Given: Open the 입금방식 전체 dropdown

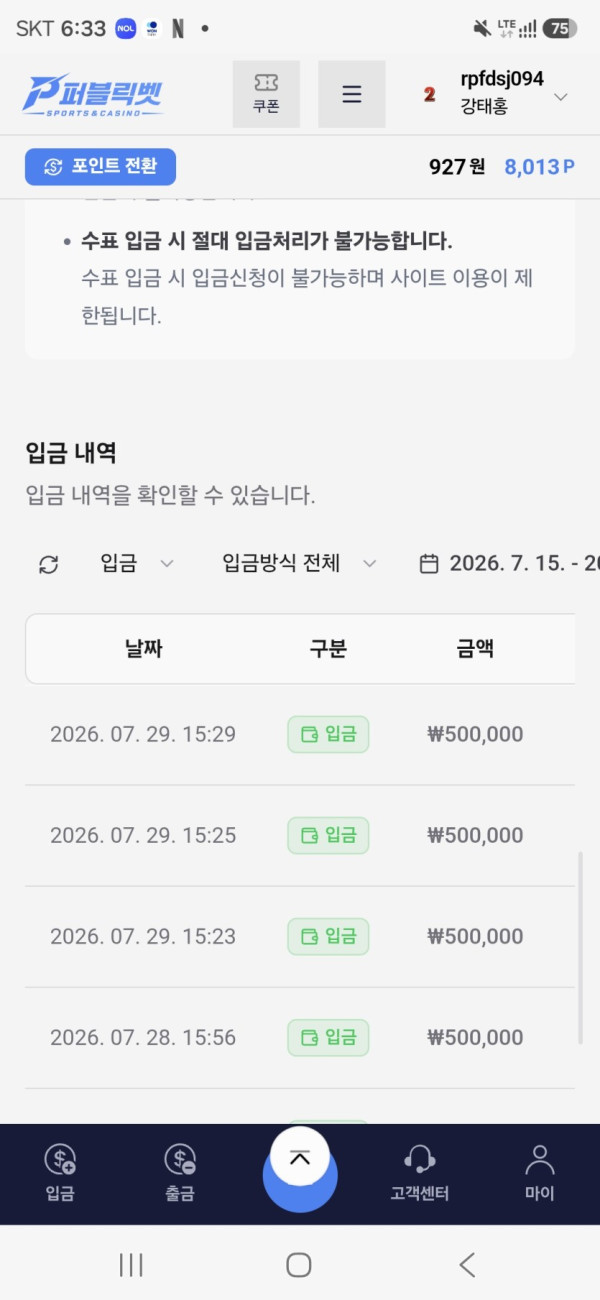Looking at the screenshot, I should pyautogui.click(x=299, y=564).
